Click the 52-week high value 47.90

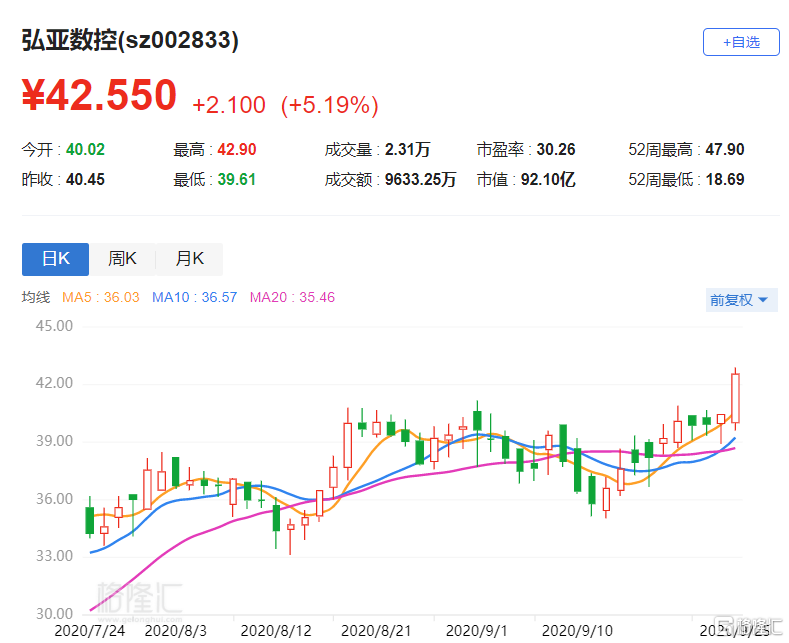tap(725, 149)
